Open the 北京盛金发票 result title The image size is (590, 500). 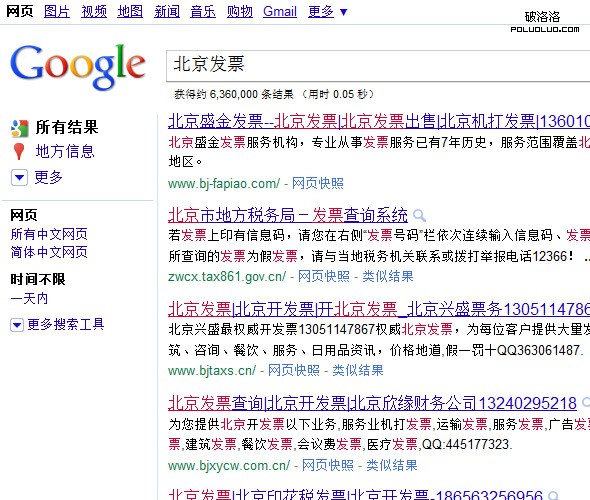click(379, 121)
